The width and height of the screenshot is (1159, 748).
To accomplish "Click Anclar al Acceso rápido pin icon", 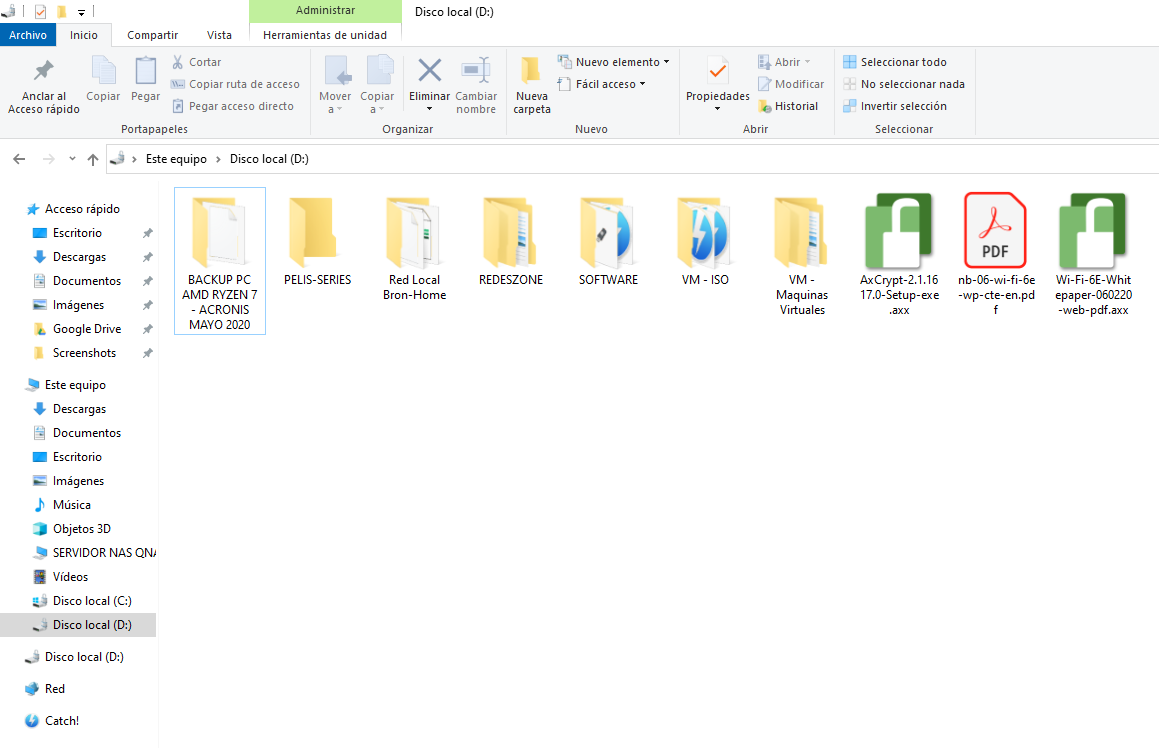I will click(44, 72).
